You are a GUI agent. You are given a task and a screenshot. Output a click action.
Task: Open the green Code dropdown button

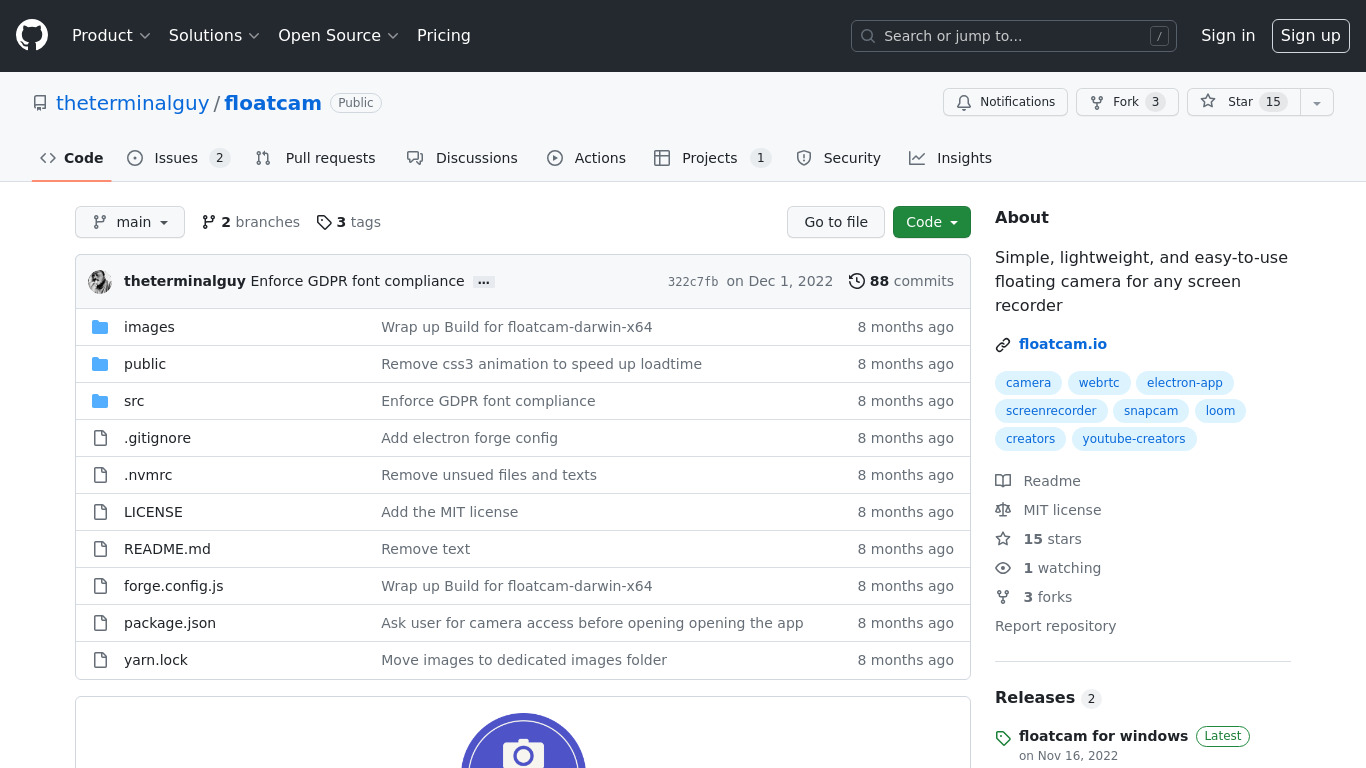click(932, 222)
